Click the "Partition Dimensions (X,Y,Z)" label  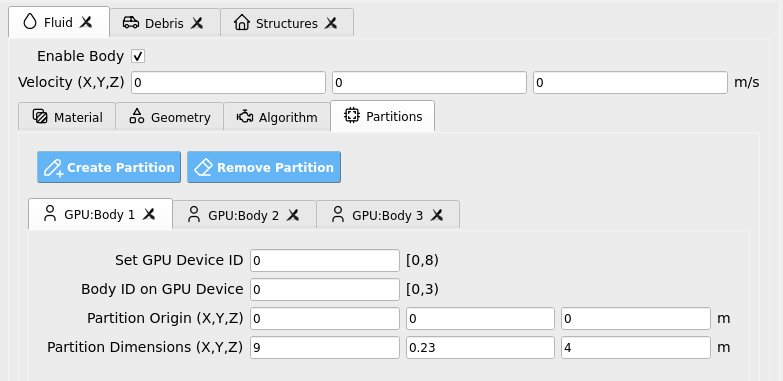pos(145,348)
